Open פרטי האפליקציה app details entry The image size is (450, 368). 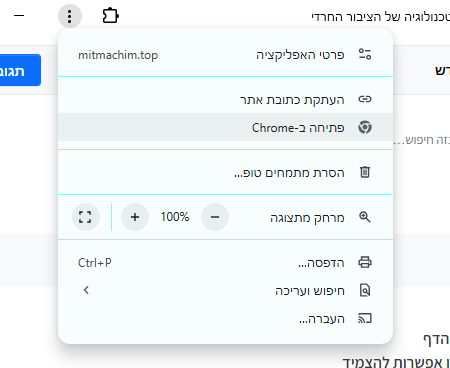tap(225, 55)
